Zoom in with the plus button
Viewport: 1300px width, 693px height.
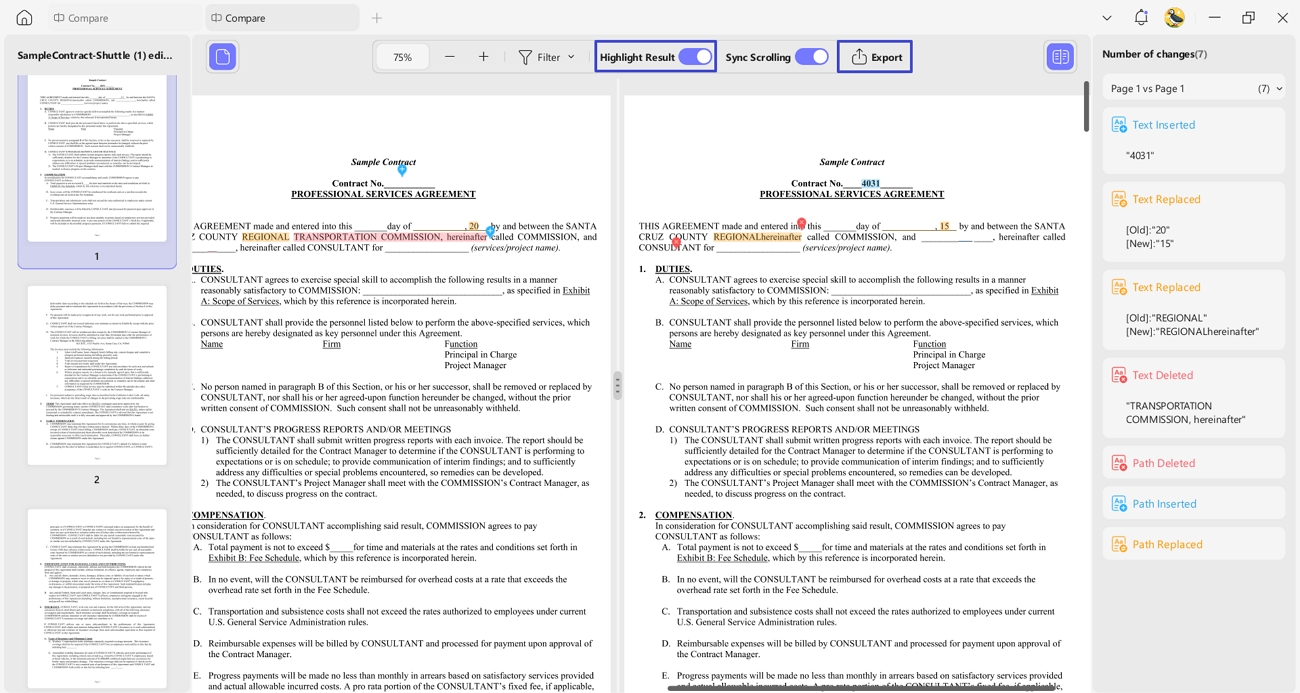click(x=484, y=57)
